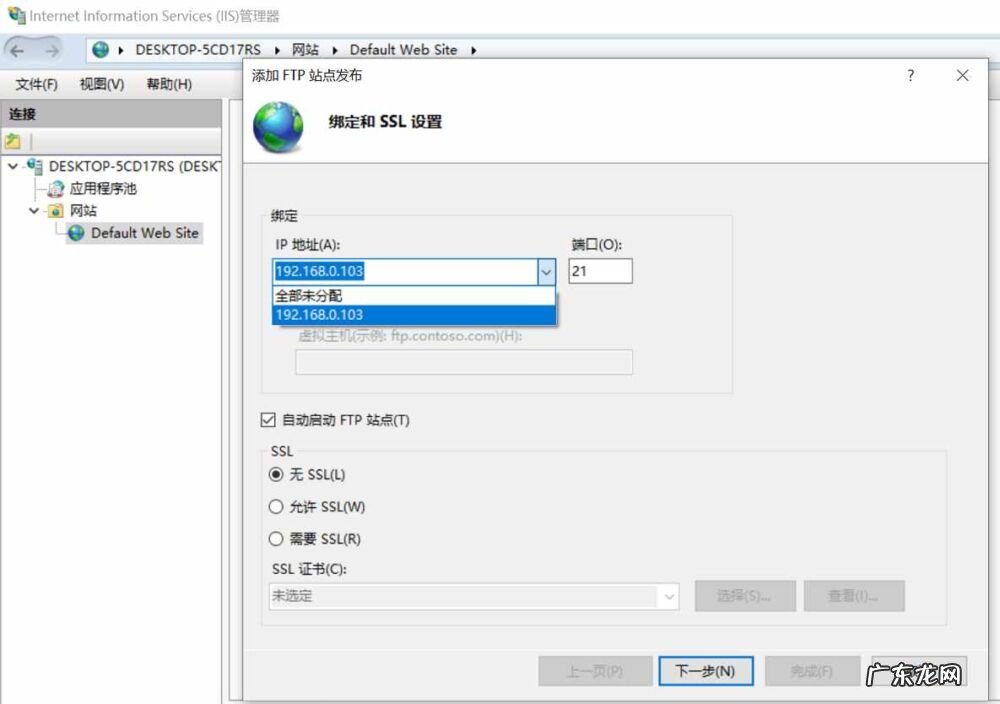
Task: Click the globe icon in address bar
Action: click(100, 50)
